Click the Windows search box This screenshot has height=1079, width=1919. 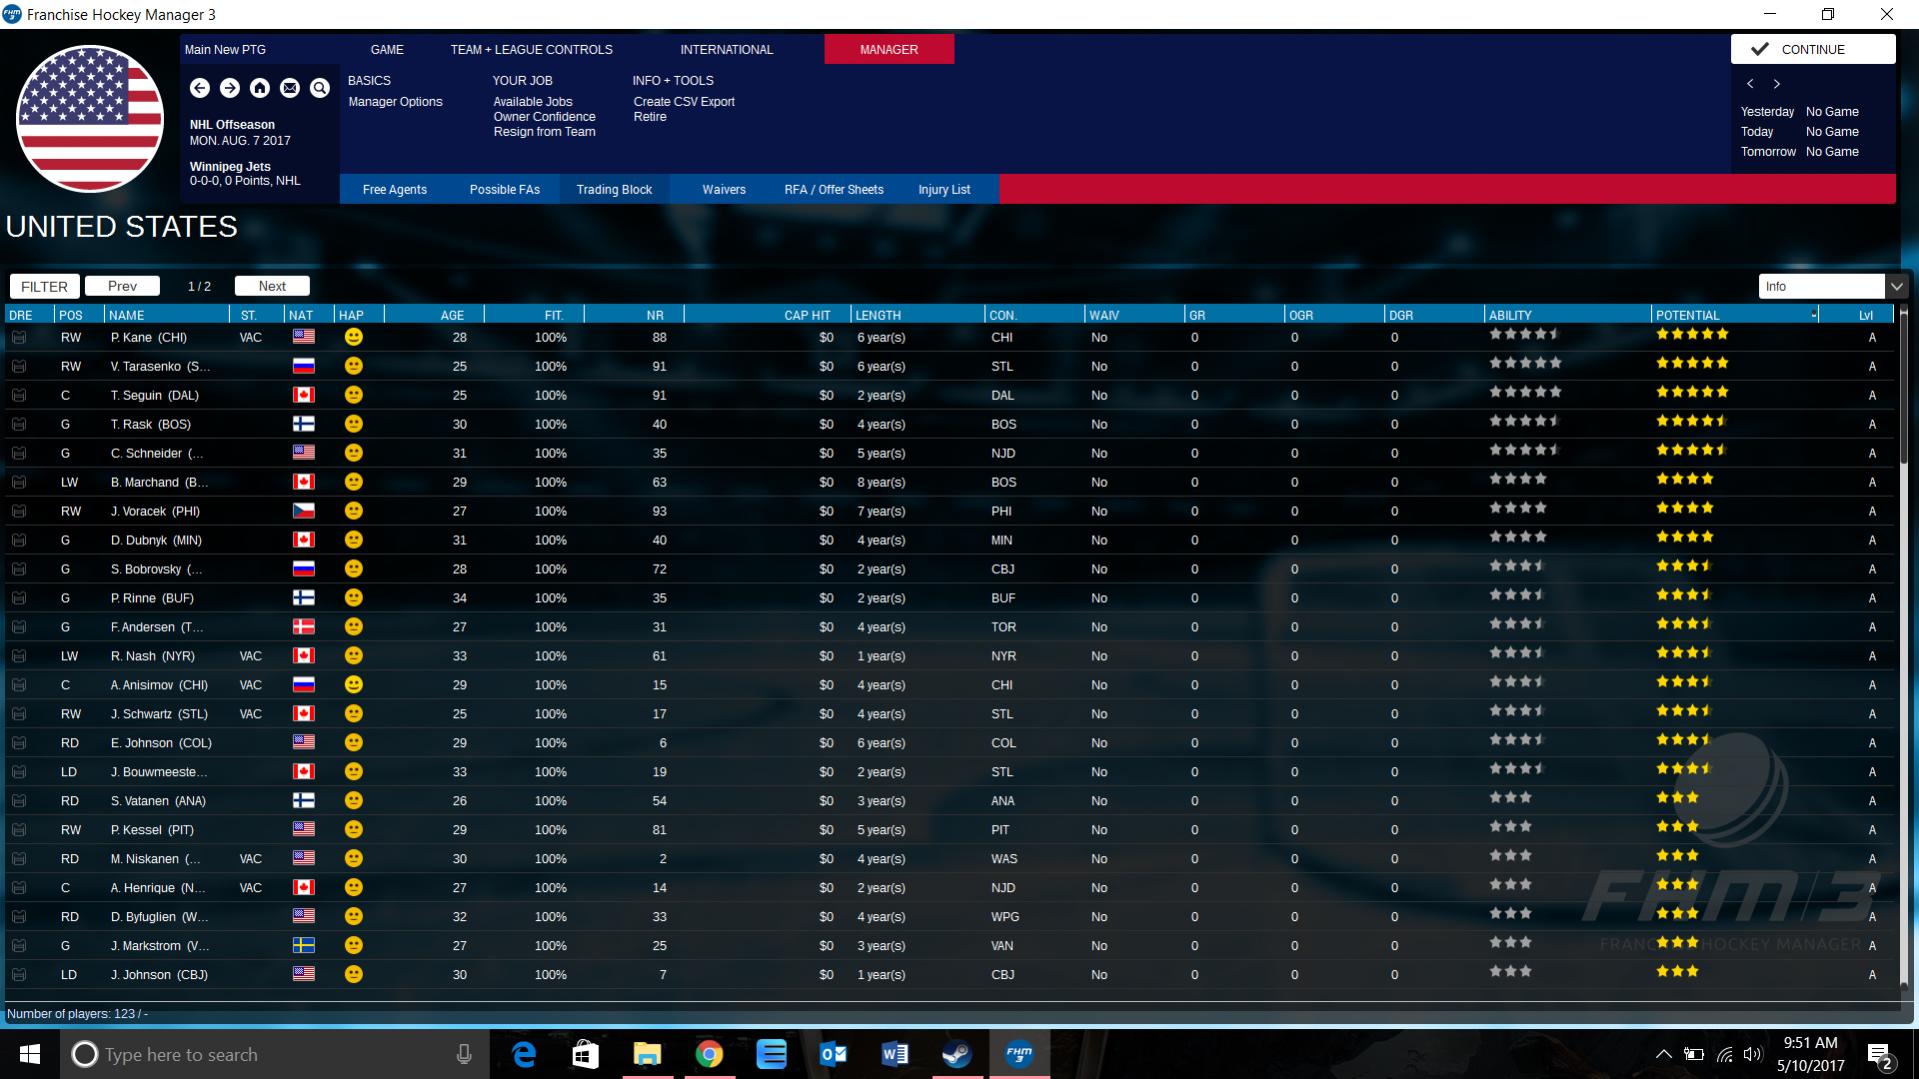pos(275,1055)
